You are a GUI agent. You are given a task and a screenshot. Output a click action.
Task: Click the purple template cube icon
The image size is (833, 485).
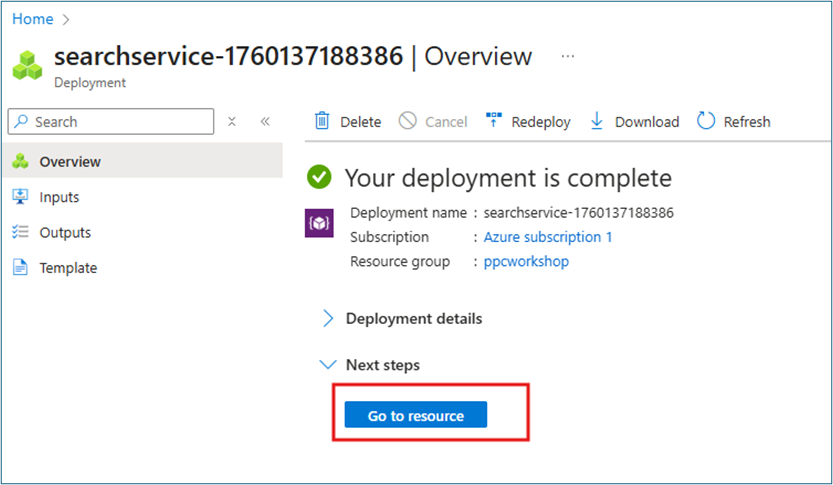click(x=319, y=223)
